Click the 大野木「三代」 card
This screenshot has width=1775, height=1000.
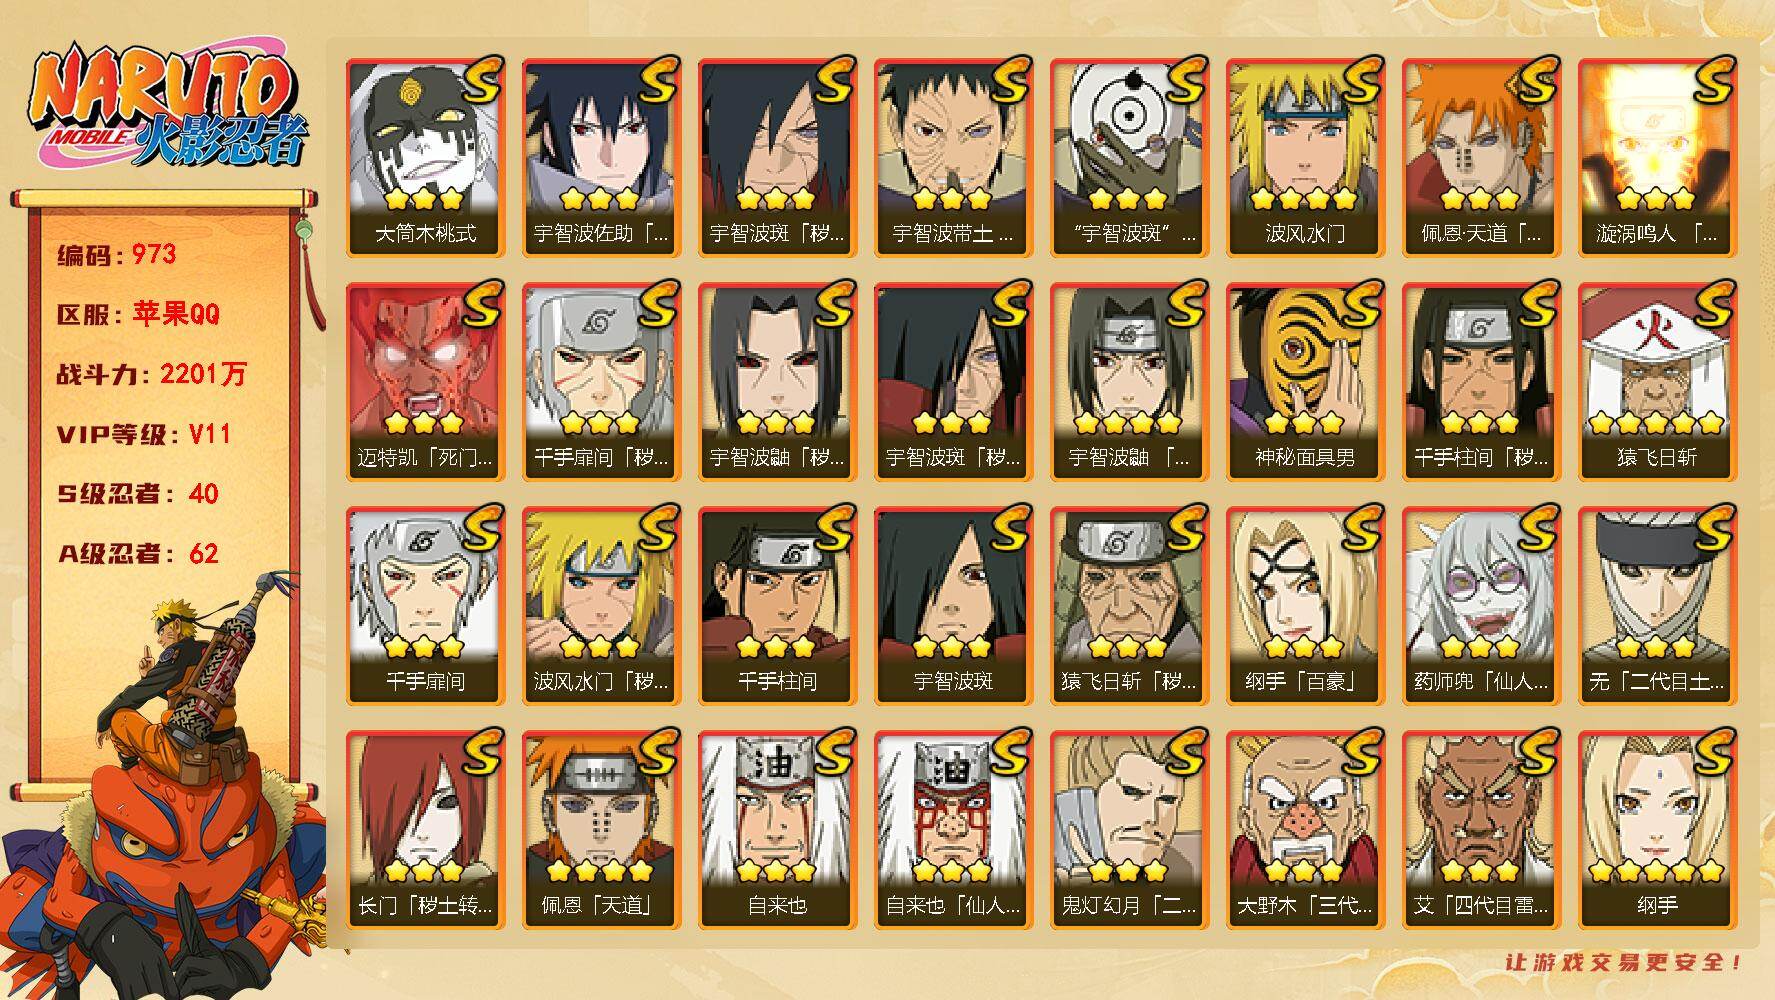[1305, 829]
